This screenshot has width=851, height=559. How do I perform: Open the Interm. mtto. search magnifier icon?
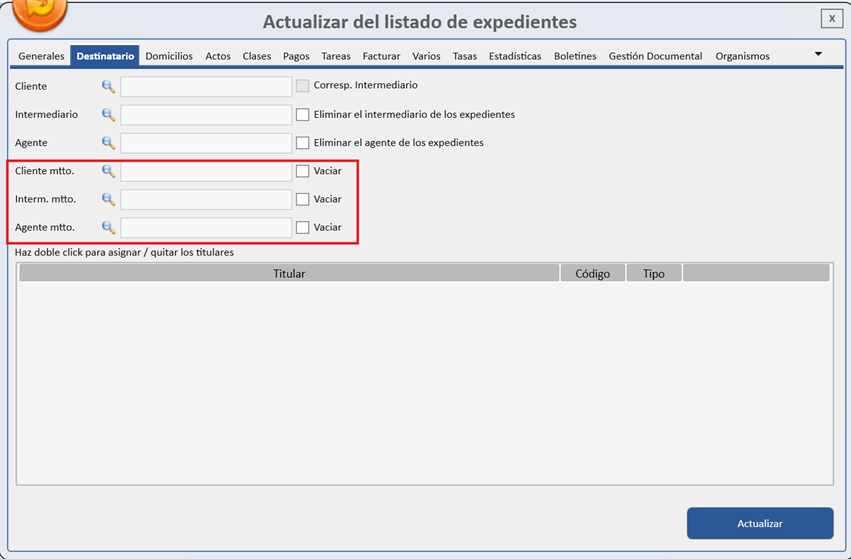coord(109,199)
